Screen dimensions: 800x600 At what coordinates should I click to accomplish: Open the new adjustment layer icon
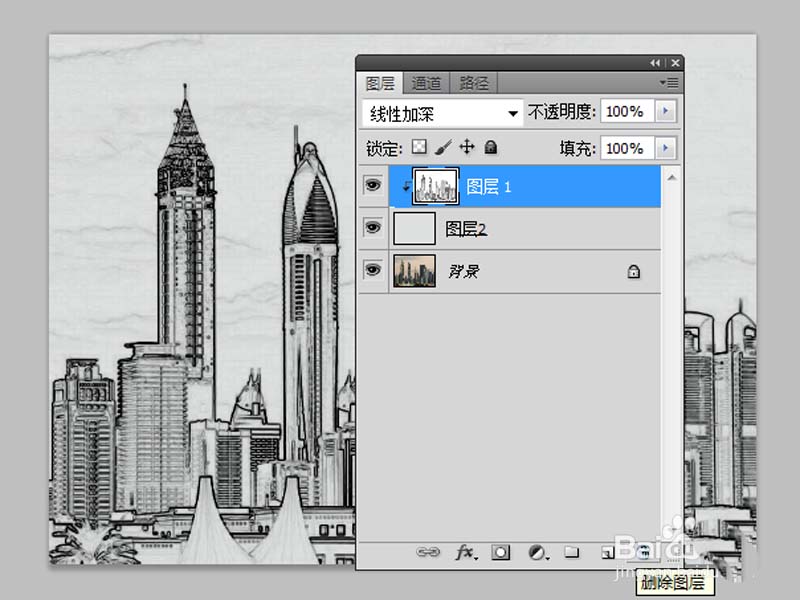coord(539,551)
